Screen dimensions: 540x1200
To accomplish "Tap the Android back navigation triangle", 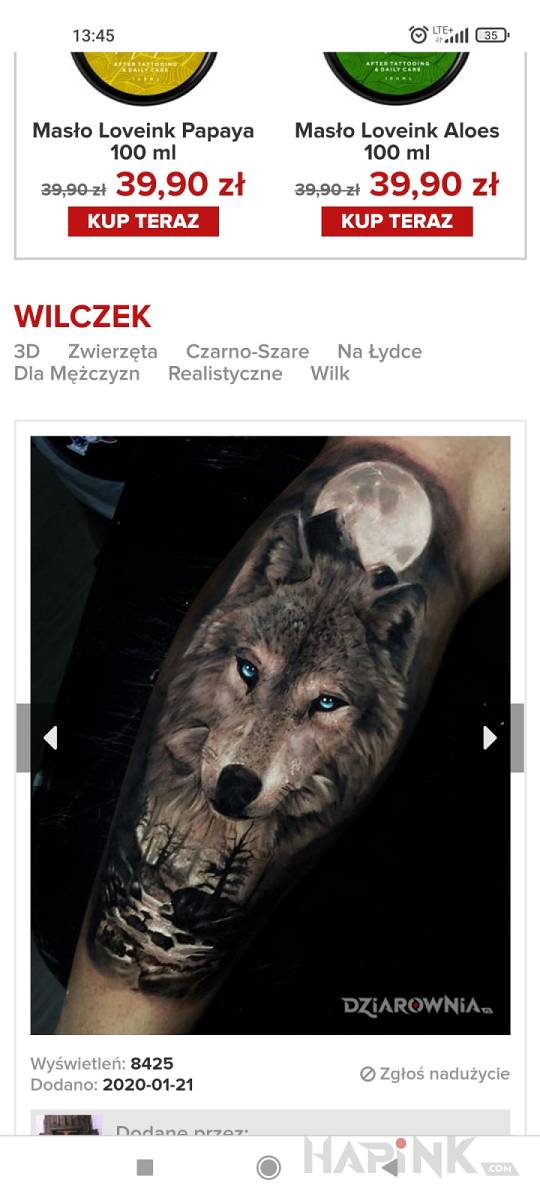I will pos(391,1167).
